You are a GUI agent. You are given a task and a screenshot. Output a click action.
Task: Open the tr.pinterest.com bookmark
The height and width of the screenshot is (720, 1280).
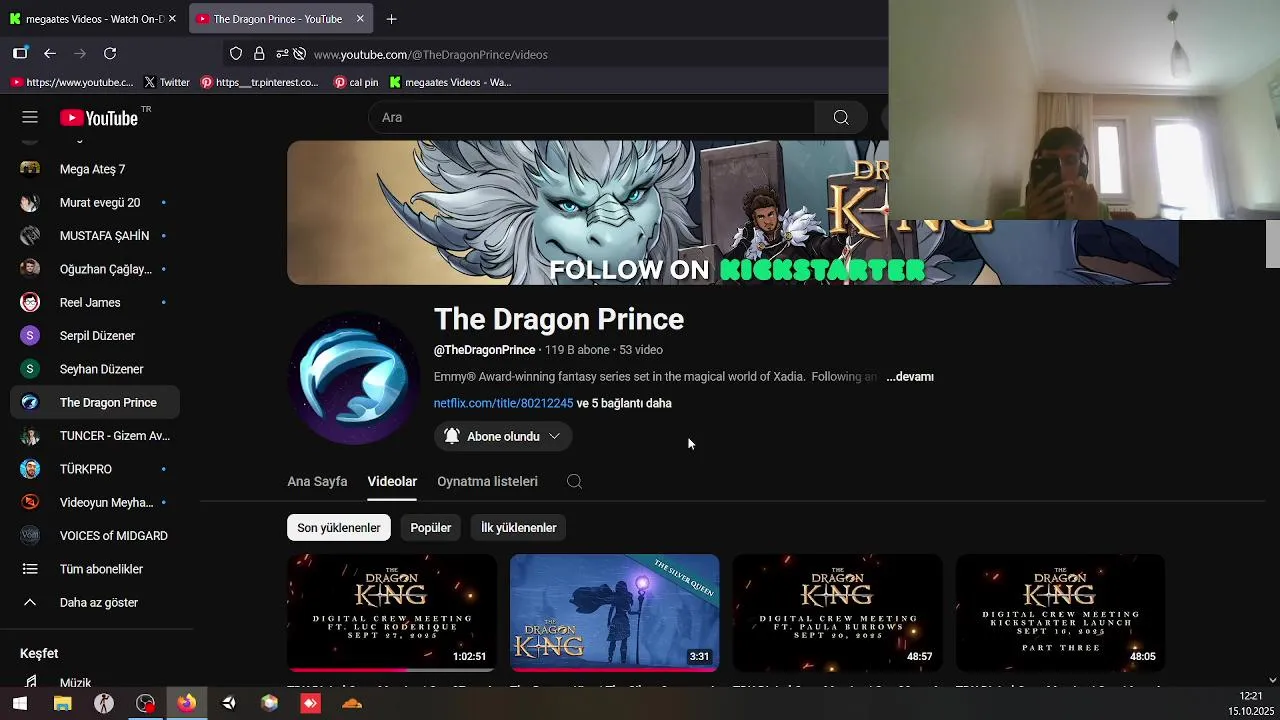click(260, 82)
